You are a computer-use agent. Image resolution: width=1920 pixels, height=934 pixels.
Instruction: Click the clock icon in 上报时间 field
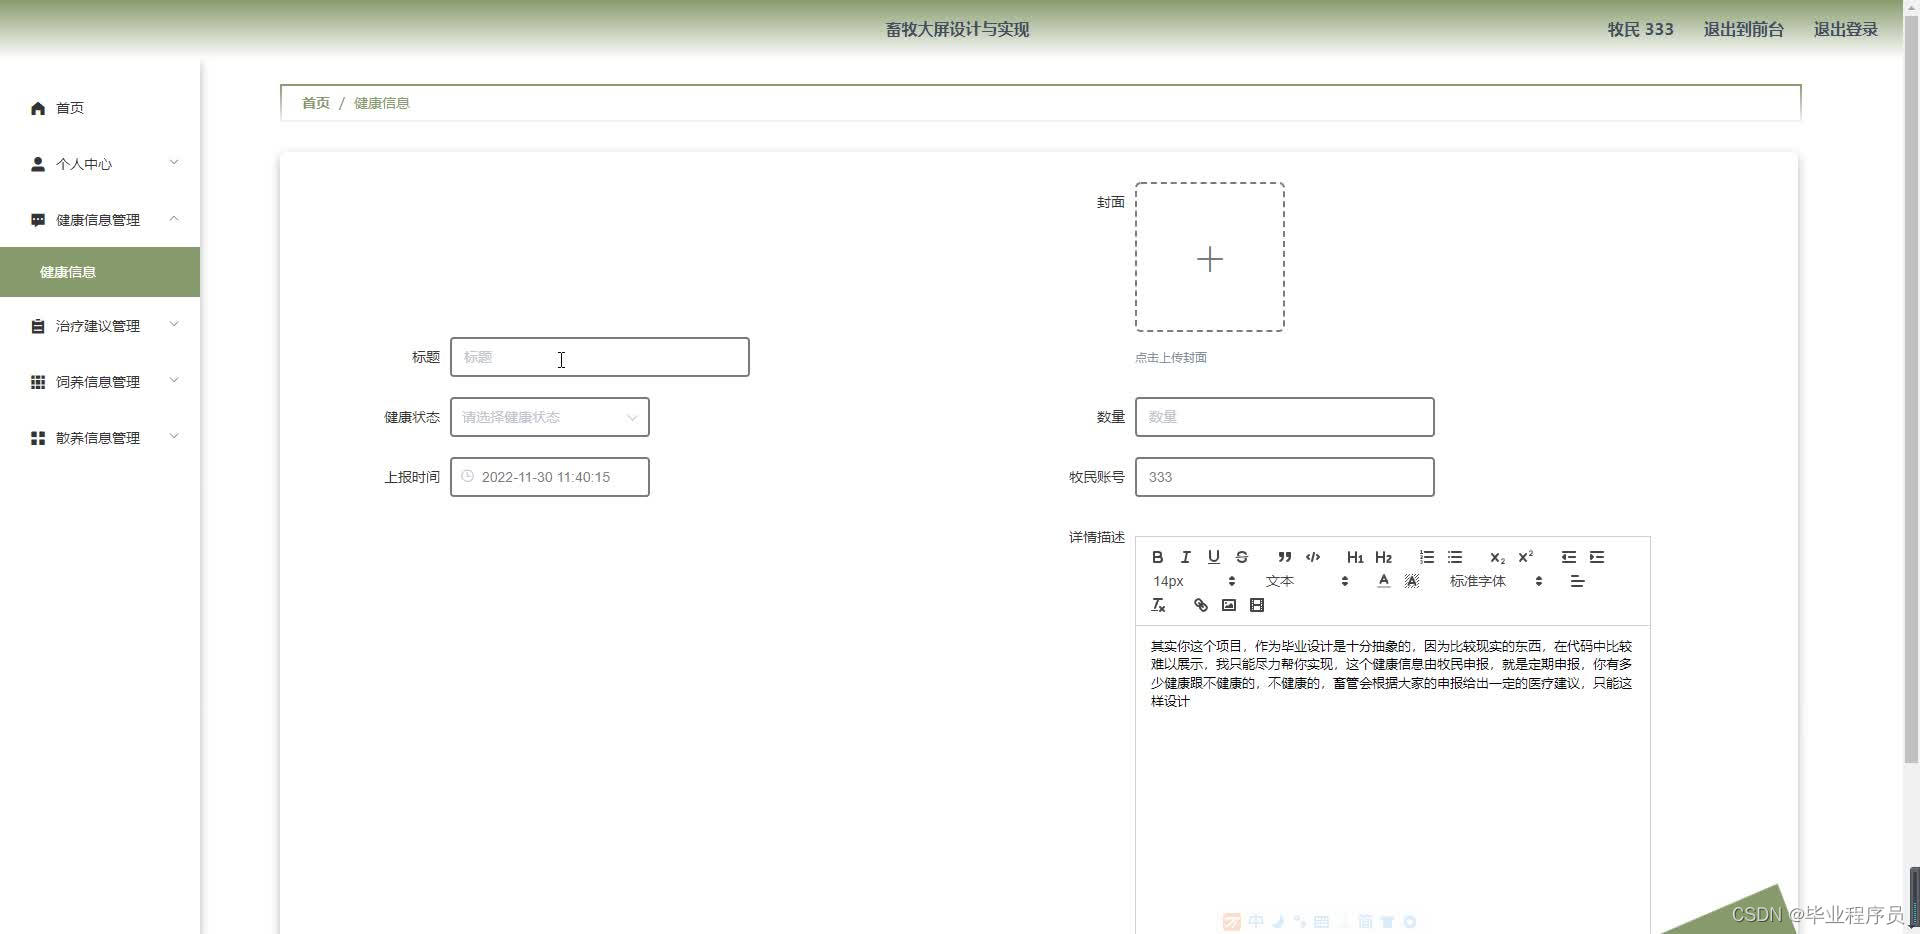pyautogui.click(x=467, y=476)
